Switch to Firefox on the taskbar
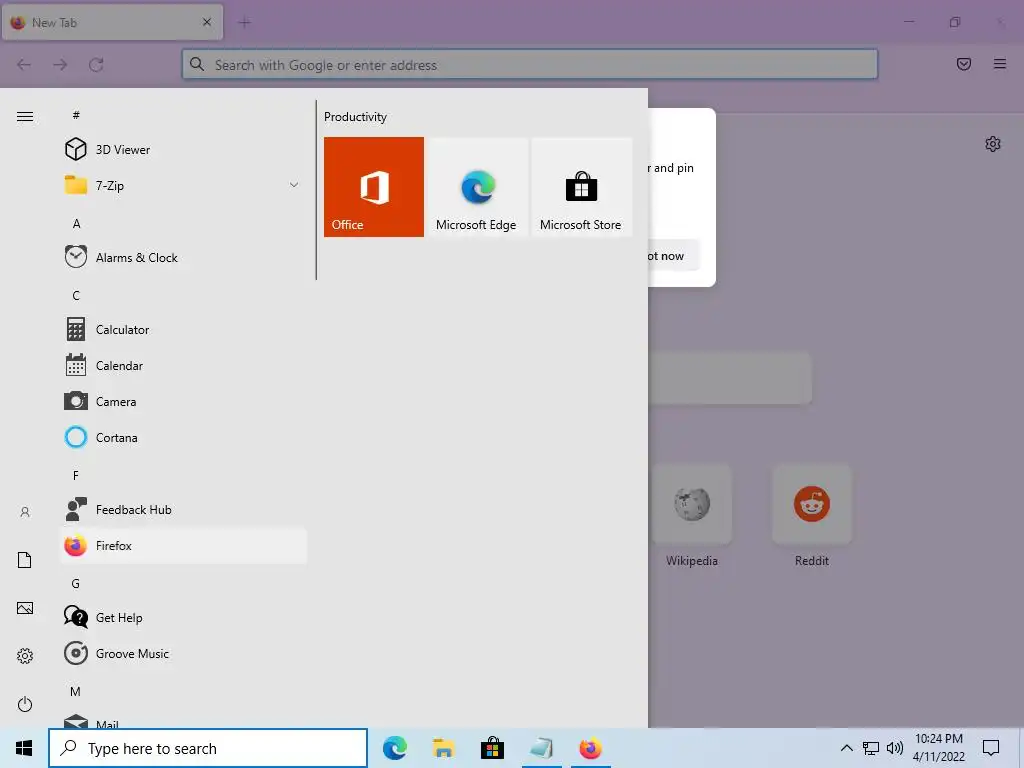The width and height of the screenshot is (1024, 768). tap(590, 748)
